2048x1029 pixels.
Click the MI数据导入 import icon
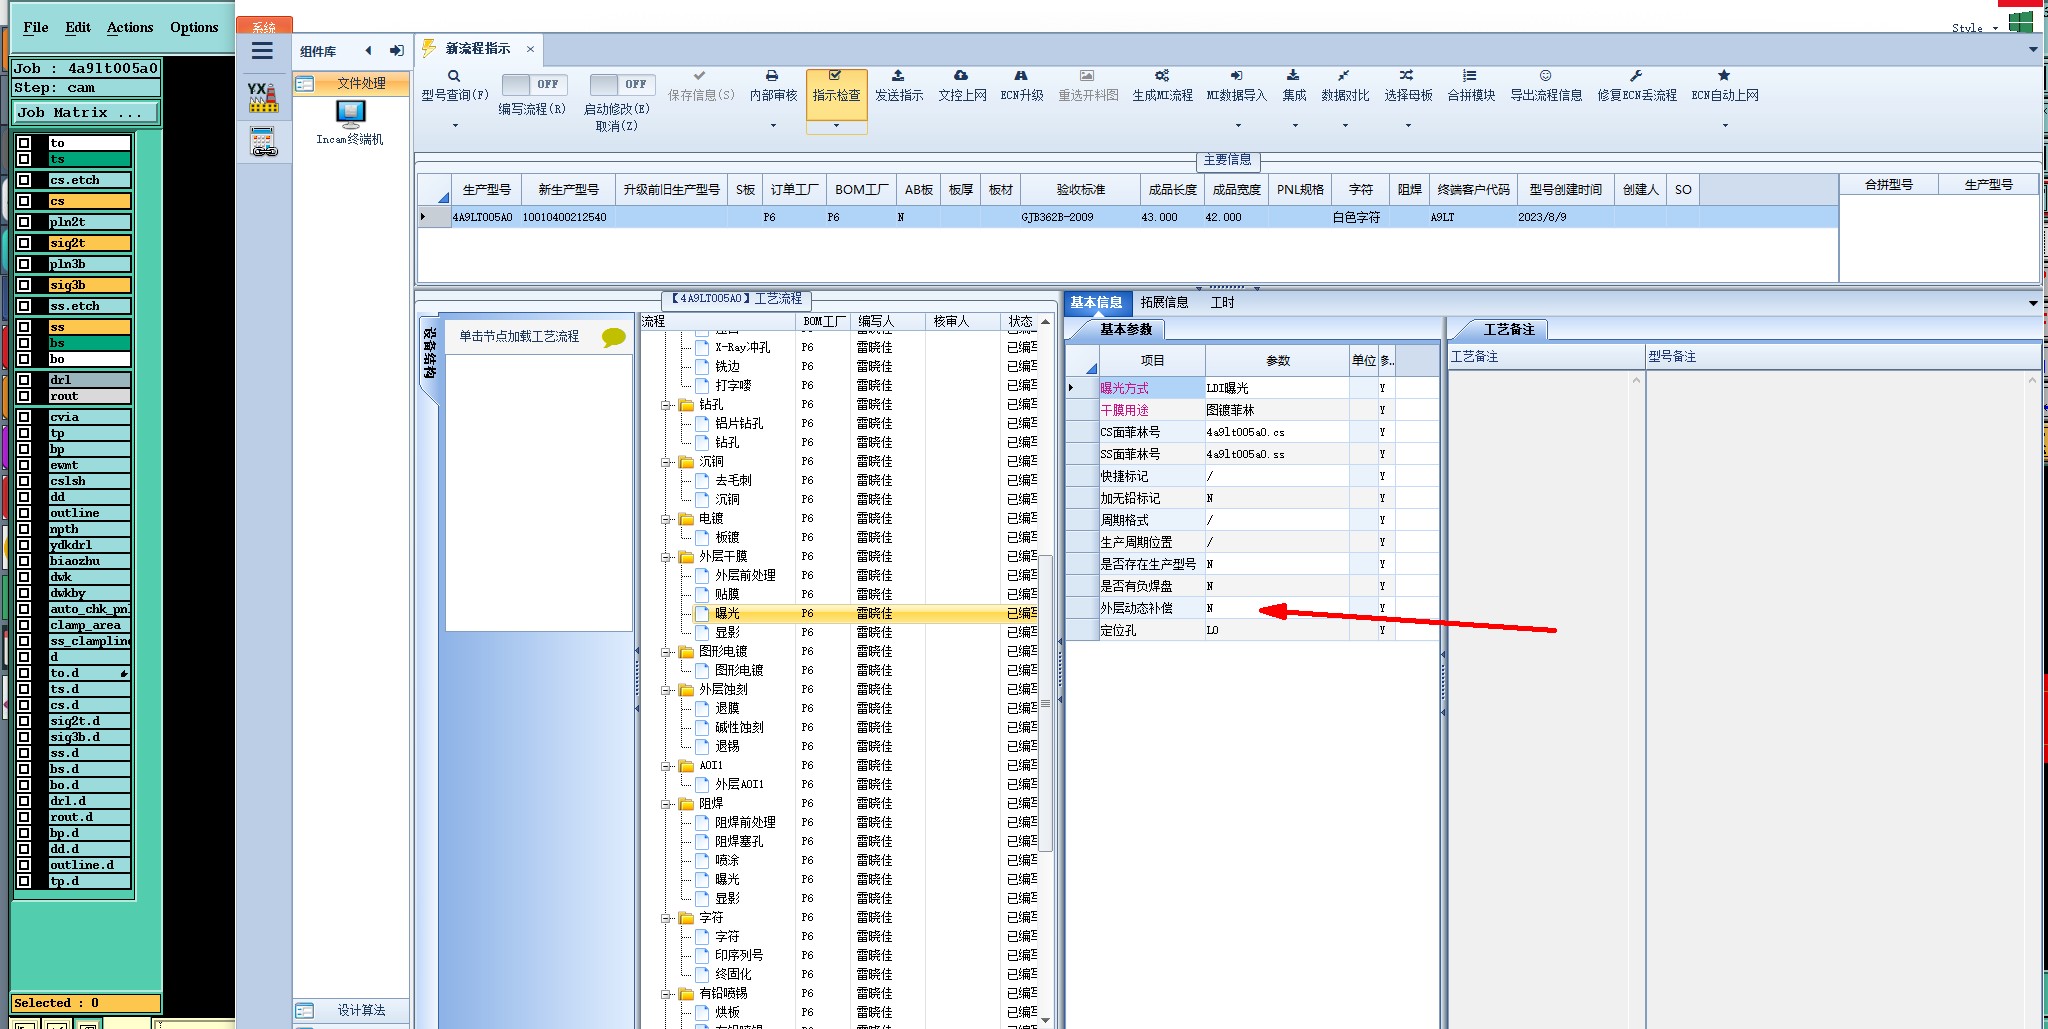(x=1236, y=76)
